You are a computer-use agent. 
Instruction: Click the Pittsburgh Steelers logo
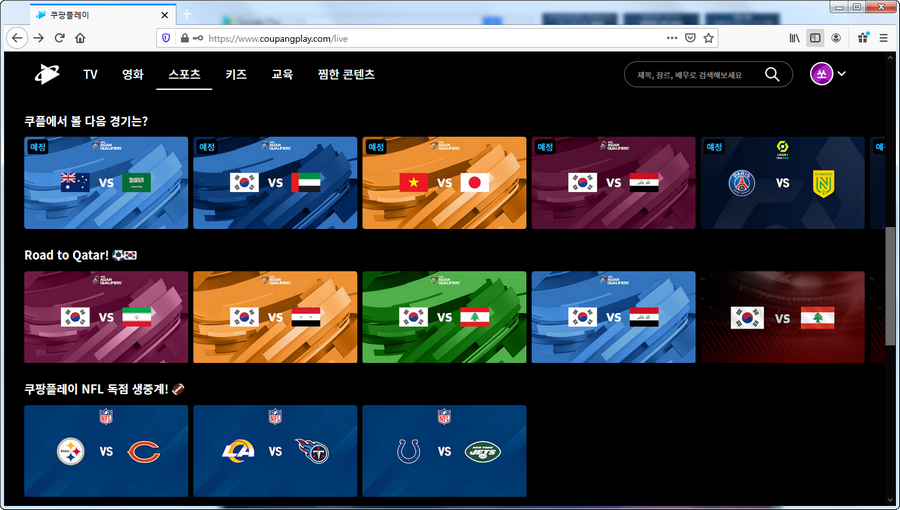[x=71, y=451]
